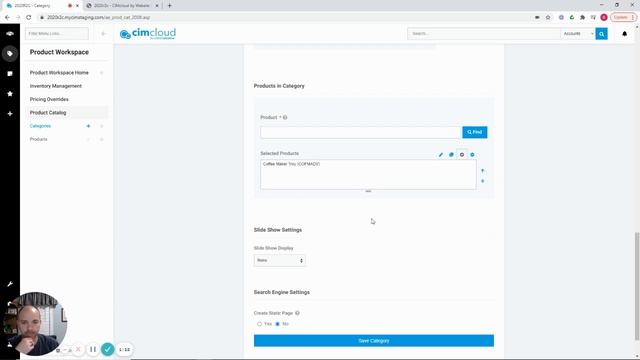This screenshot has height=360, width=640.
Task: Grab the list box resize handle
Action: click(368, 191)
